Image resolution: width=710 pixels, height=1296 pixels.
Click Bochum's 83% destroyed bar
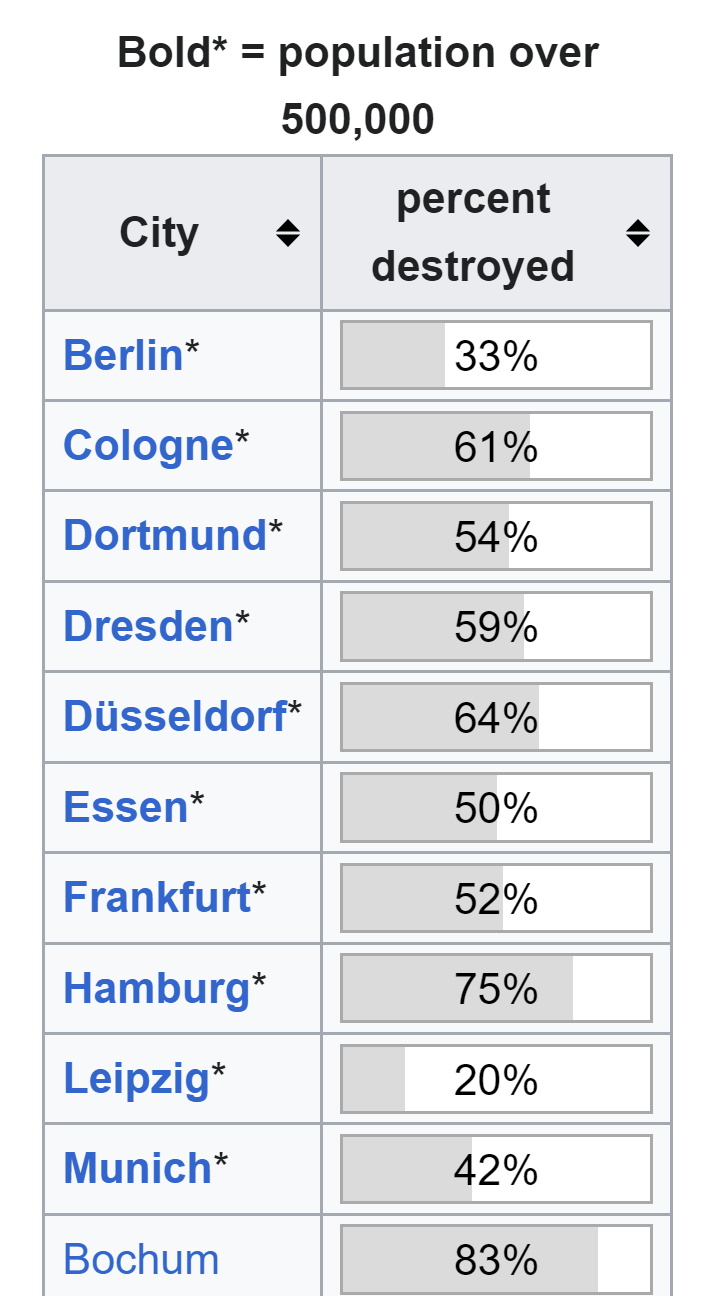click(x=496, y=1259)
